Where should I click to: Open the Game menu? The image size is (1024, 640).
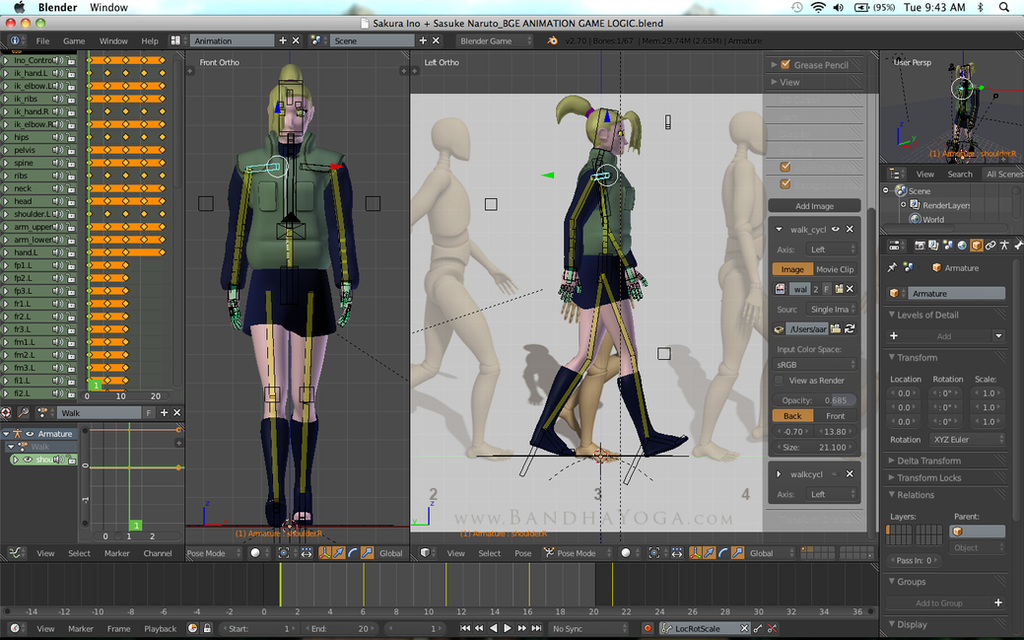click(x=74, y=40)
